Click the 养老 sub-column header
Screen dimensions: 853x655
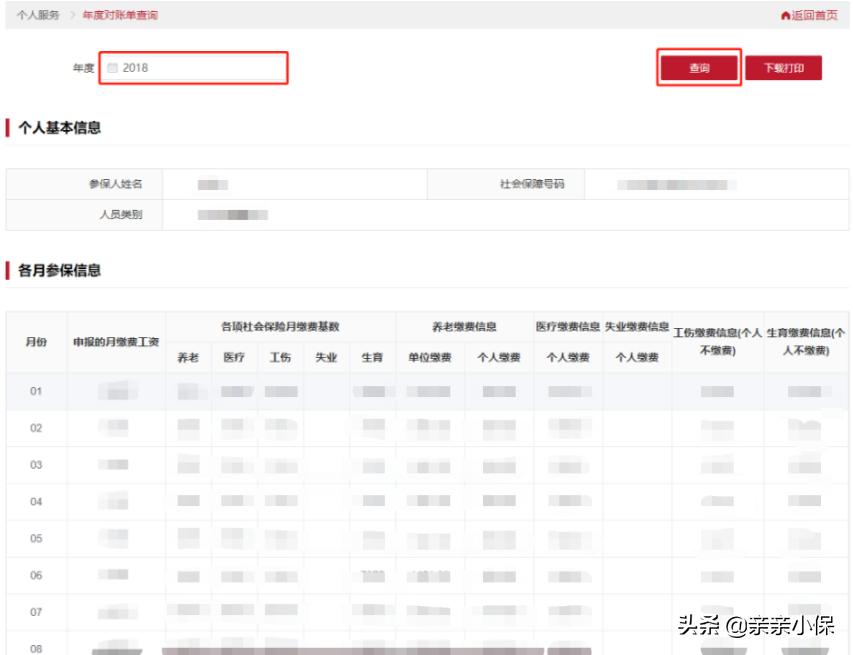pos(188,358)
